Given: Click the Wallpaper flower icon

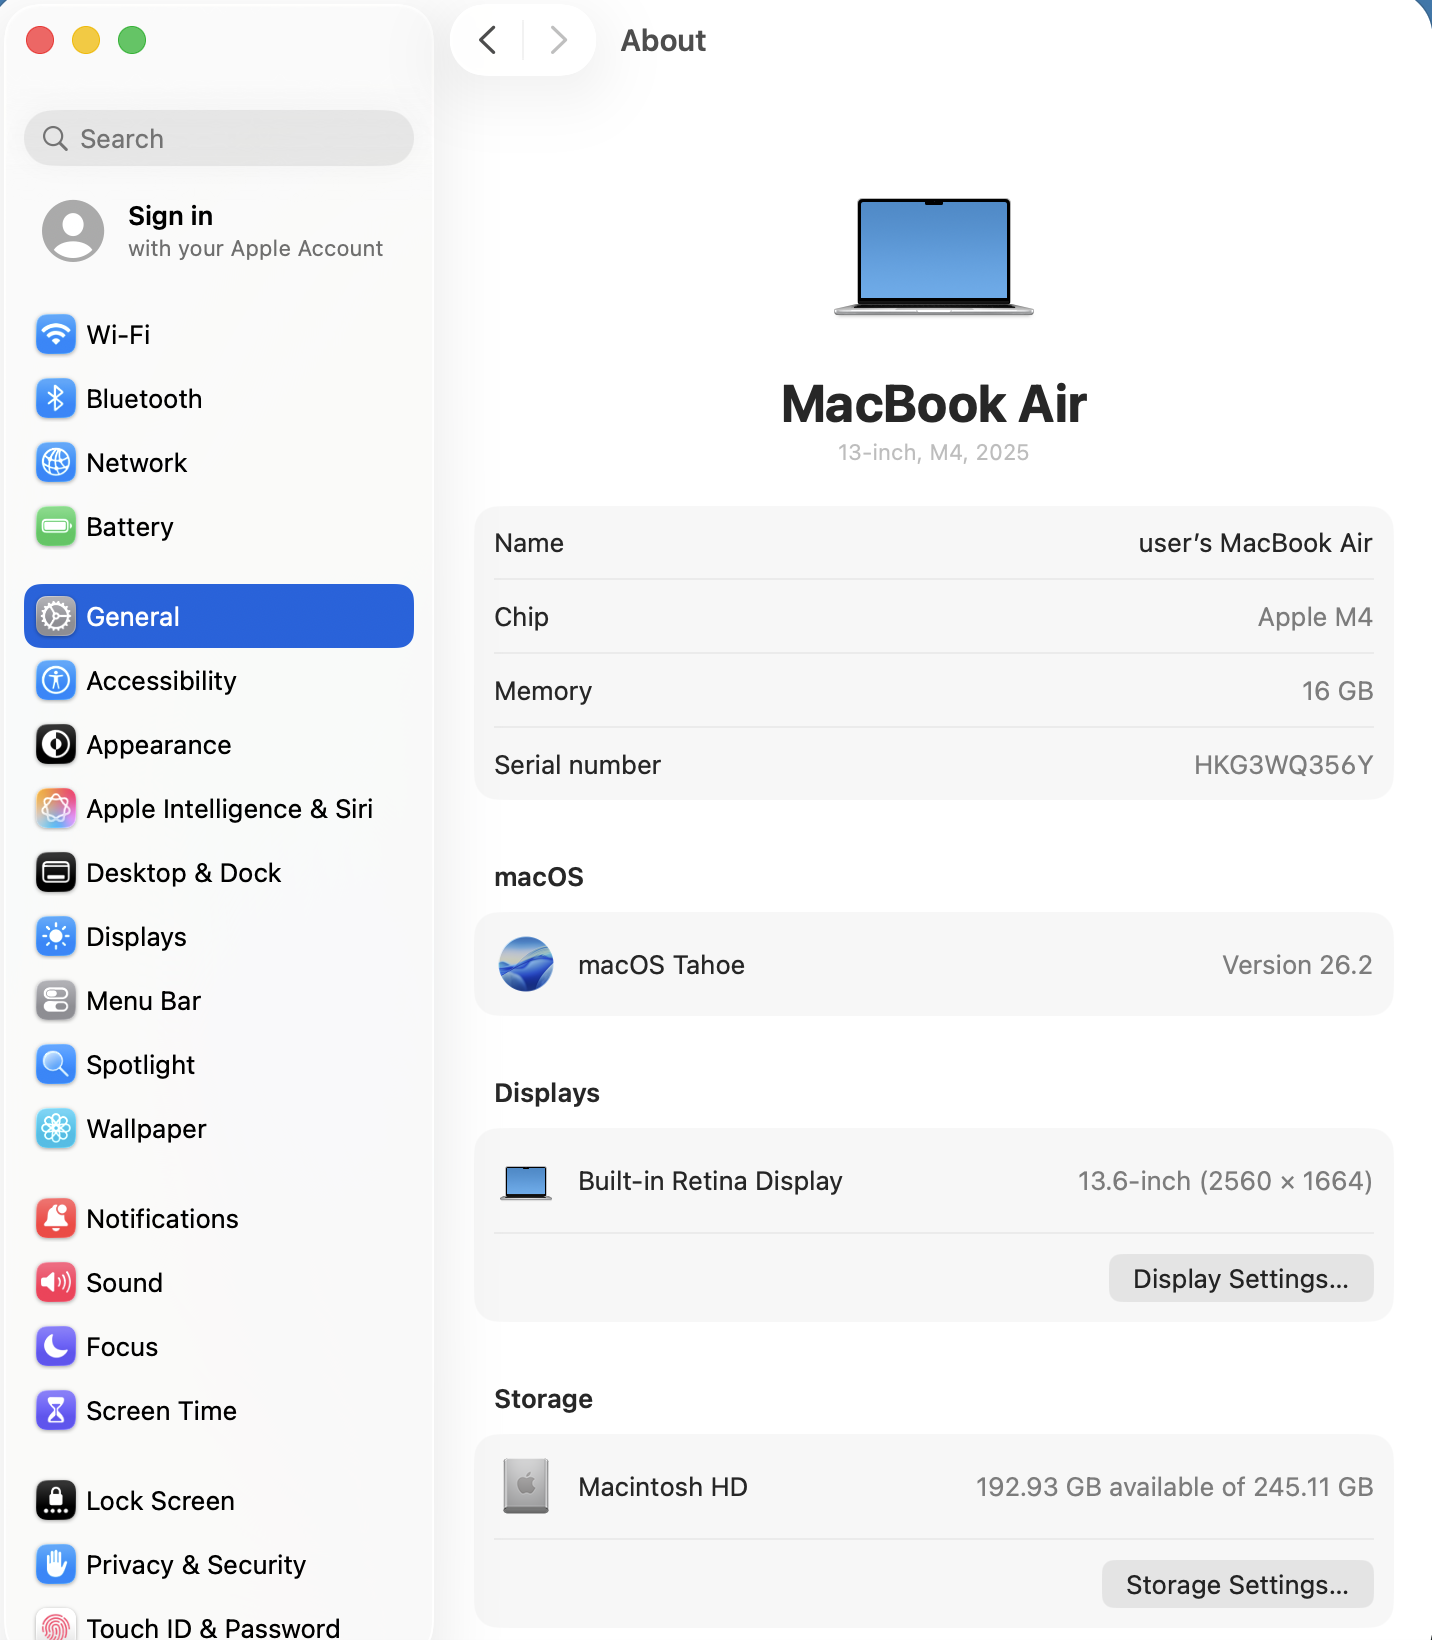Looking at the screenshot, I should click(56, 1129).
